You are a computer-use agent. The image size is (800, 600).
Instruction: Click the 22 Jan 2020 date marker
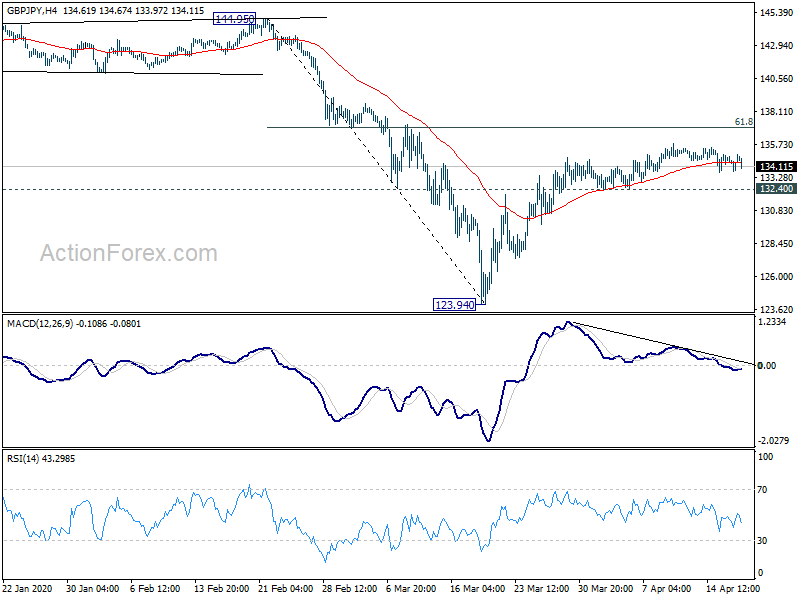pyautogui.click(x=27, y=589)
